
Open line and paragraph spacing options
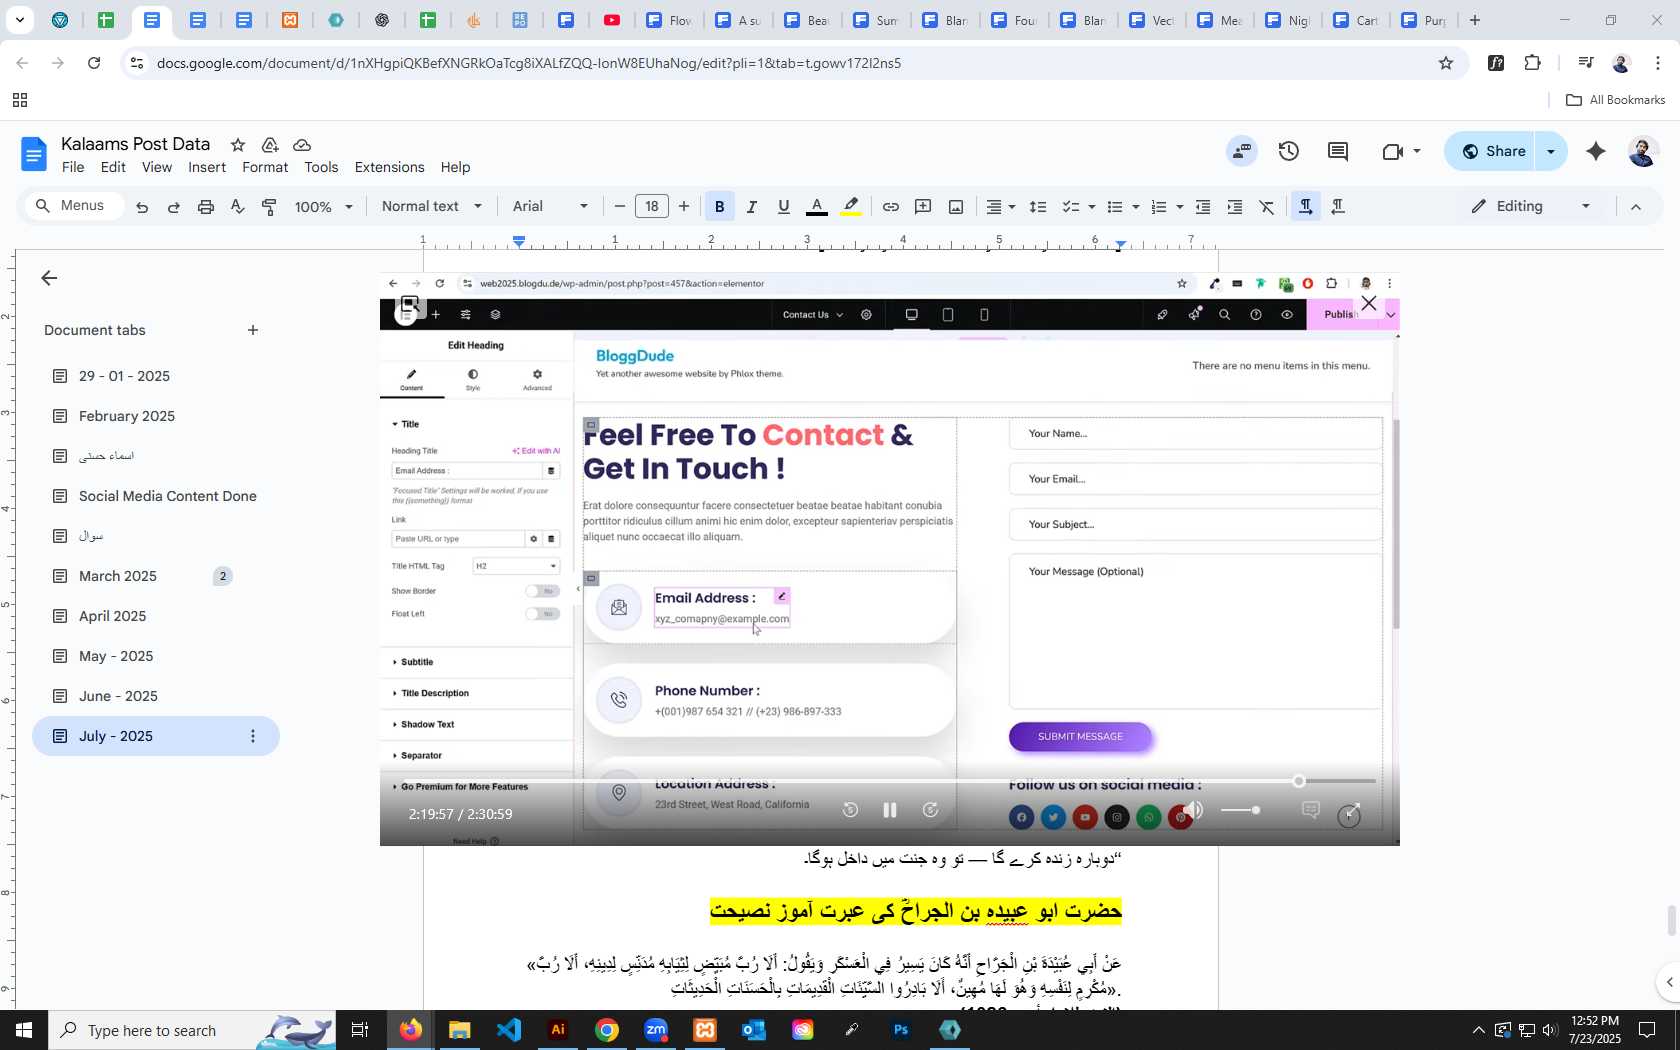(1039, 207)
